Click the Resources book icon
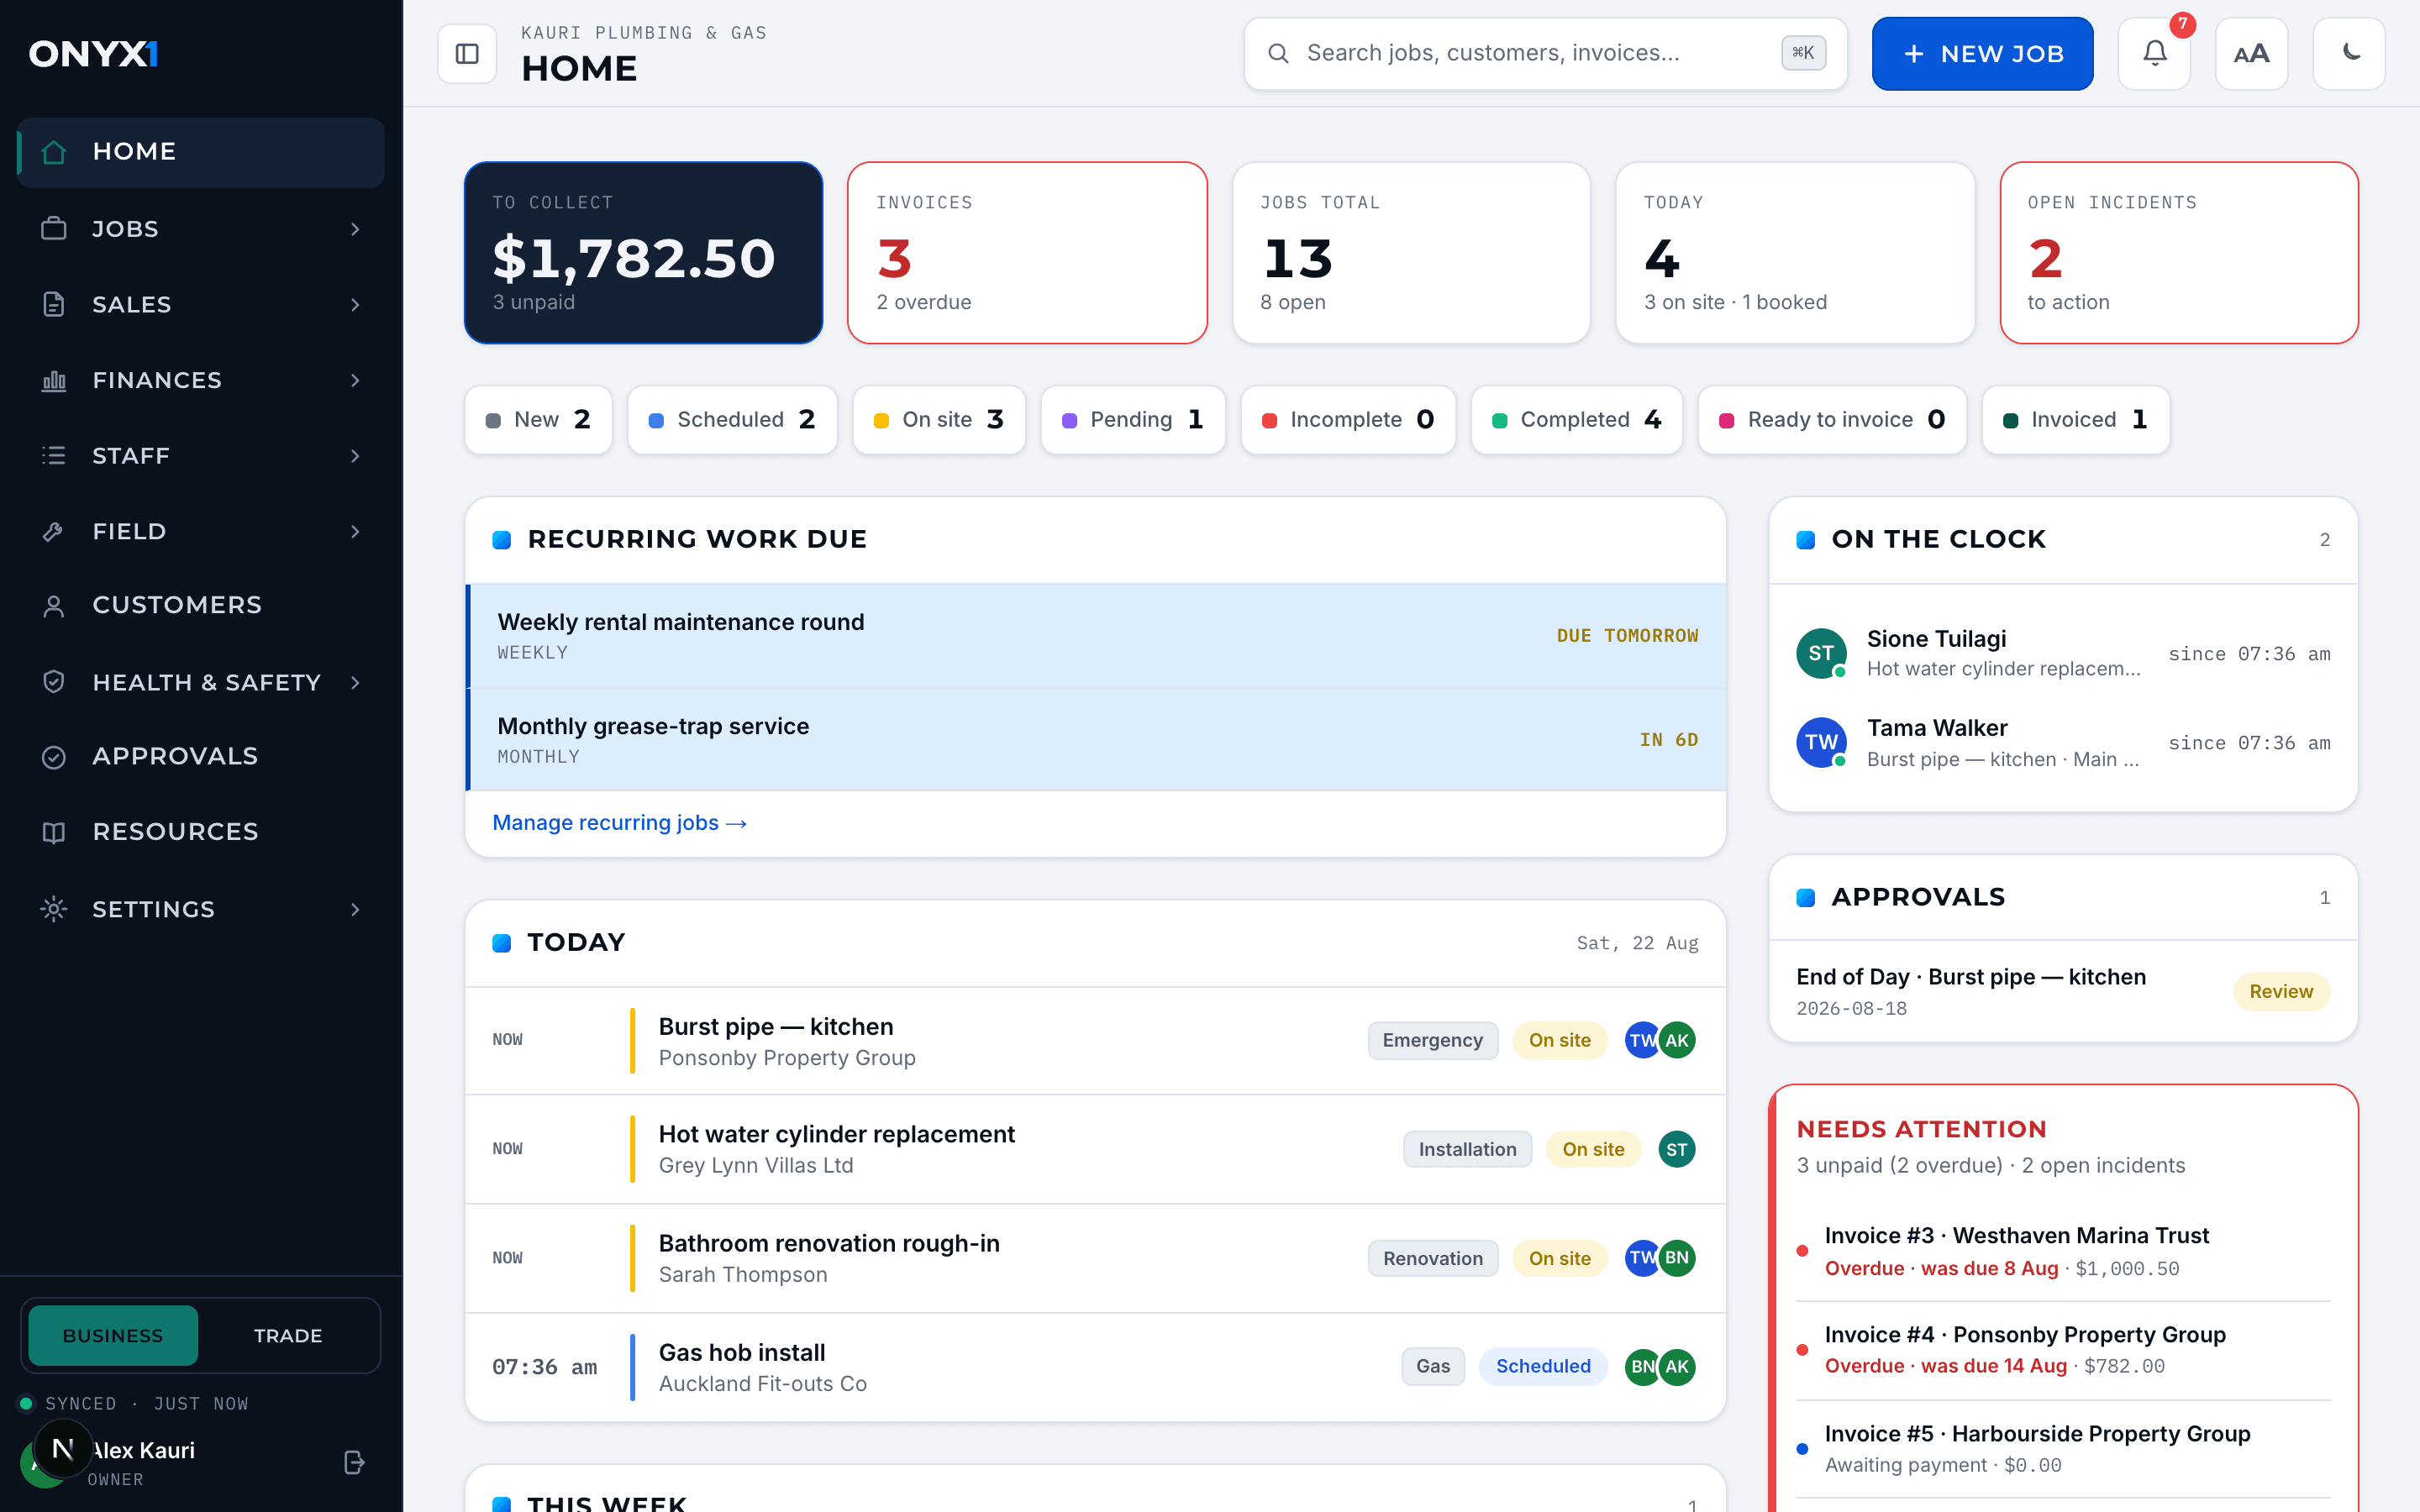Image resolution: width=2420 pixels, height=1512 pixels. pyautogui.click(x=54, y=832)
